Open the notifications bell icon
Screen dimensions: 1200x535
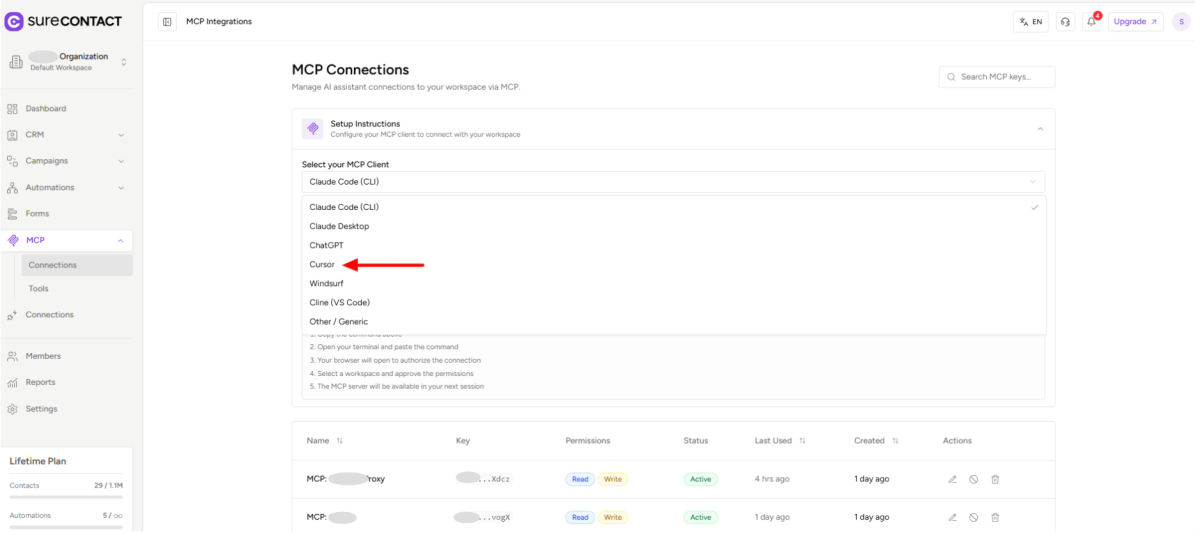pos(1092,22)
